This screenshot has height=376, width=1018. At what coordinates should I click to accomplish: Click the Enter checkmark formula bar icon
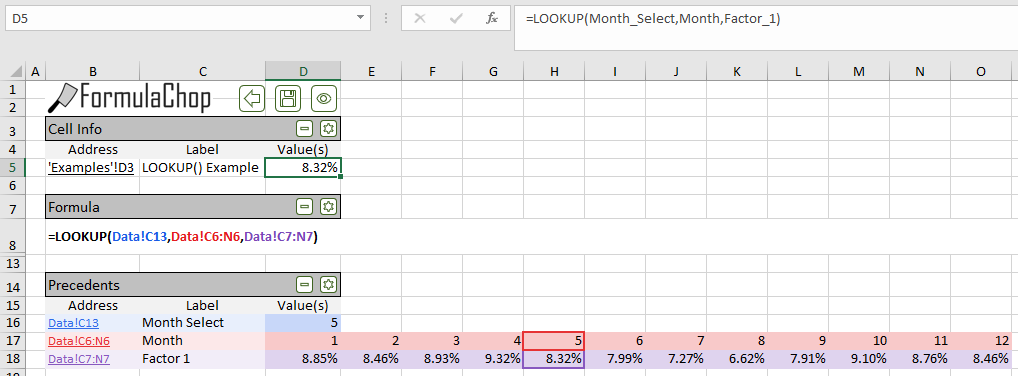tap(456, 18)
